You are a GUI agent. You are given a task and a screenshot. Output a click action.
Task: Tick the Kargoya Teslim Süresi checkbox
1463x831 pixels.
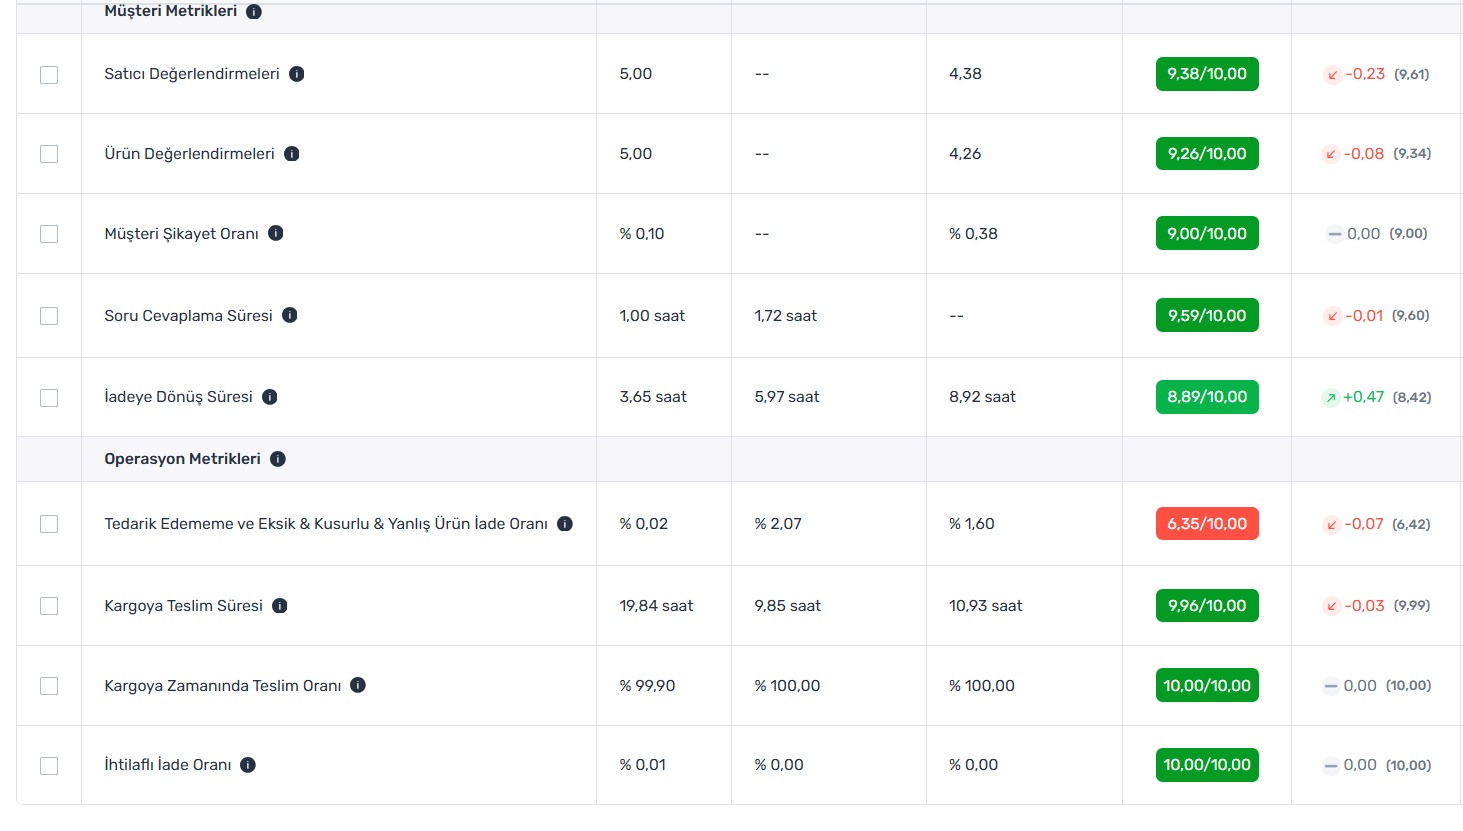tap(49, 606)
